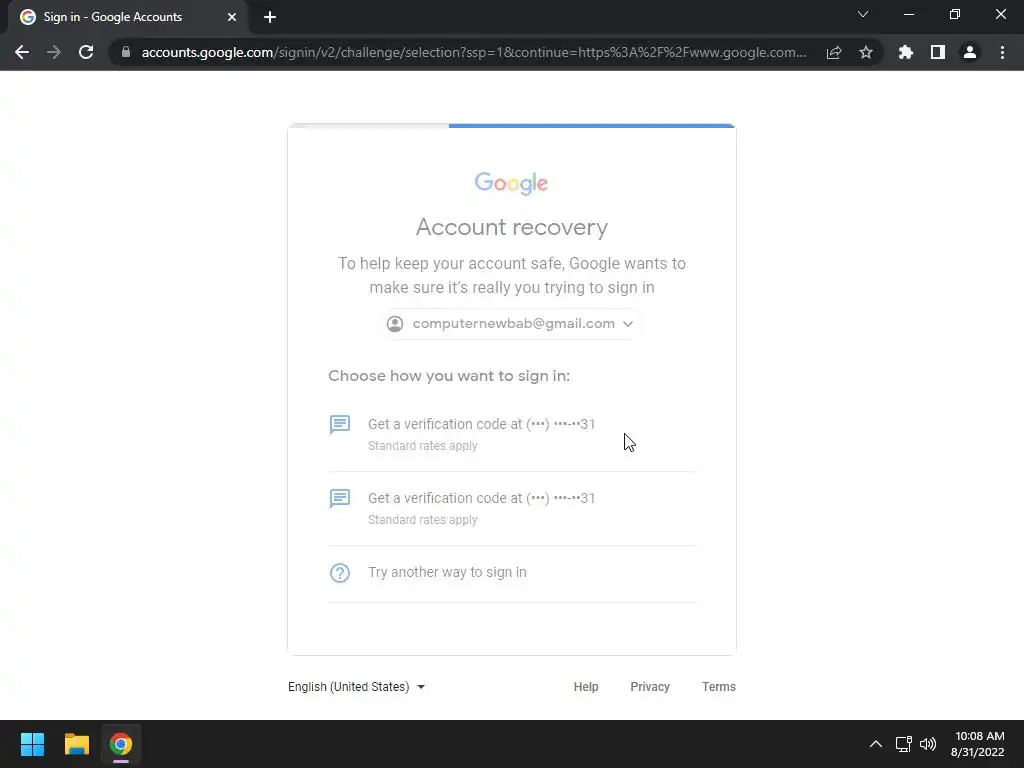Open the tab search chevron

point(863,14)
